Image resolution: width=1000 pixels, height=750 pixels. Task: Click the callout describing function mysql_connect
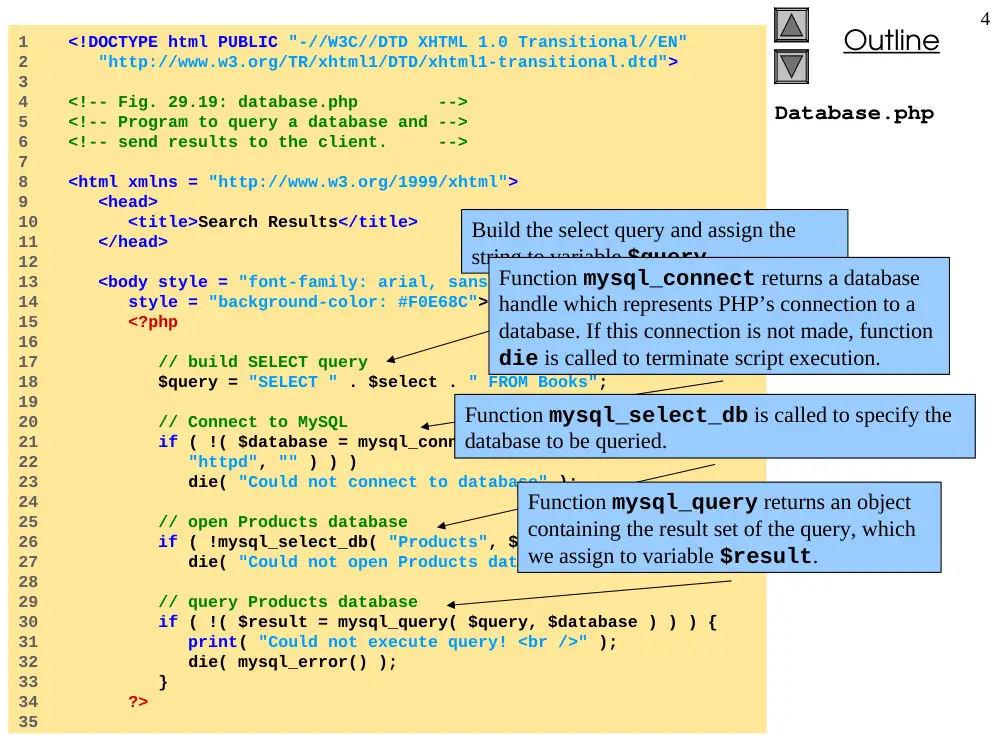(719, 316)
